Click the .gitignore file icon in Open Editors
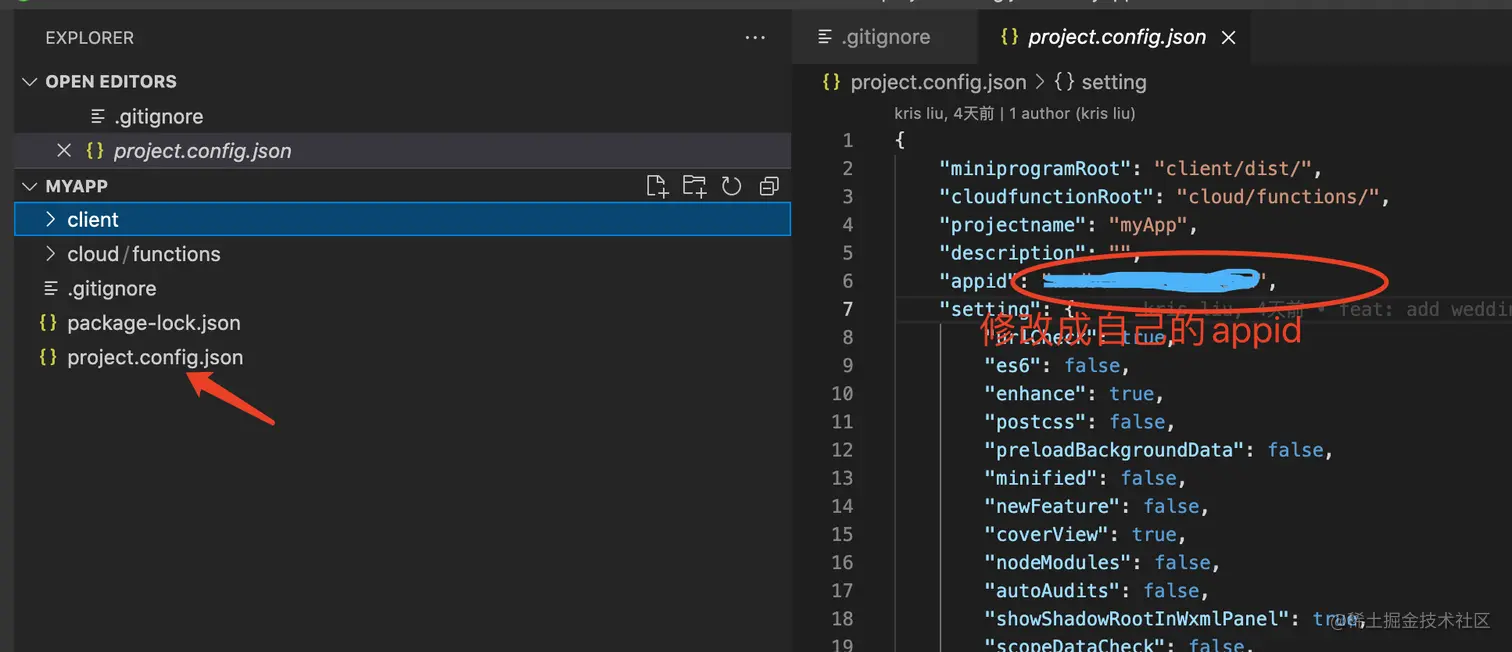Screen dimensions: 1512x652 pyautogui.click(x=98, y=117)
